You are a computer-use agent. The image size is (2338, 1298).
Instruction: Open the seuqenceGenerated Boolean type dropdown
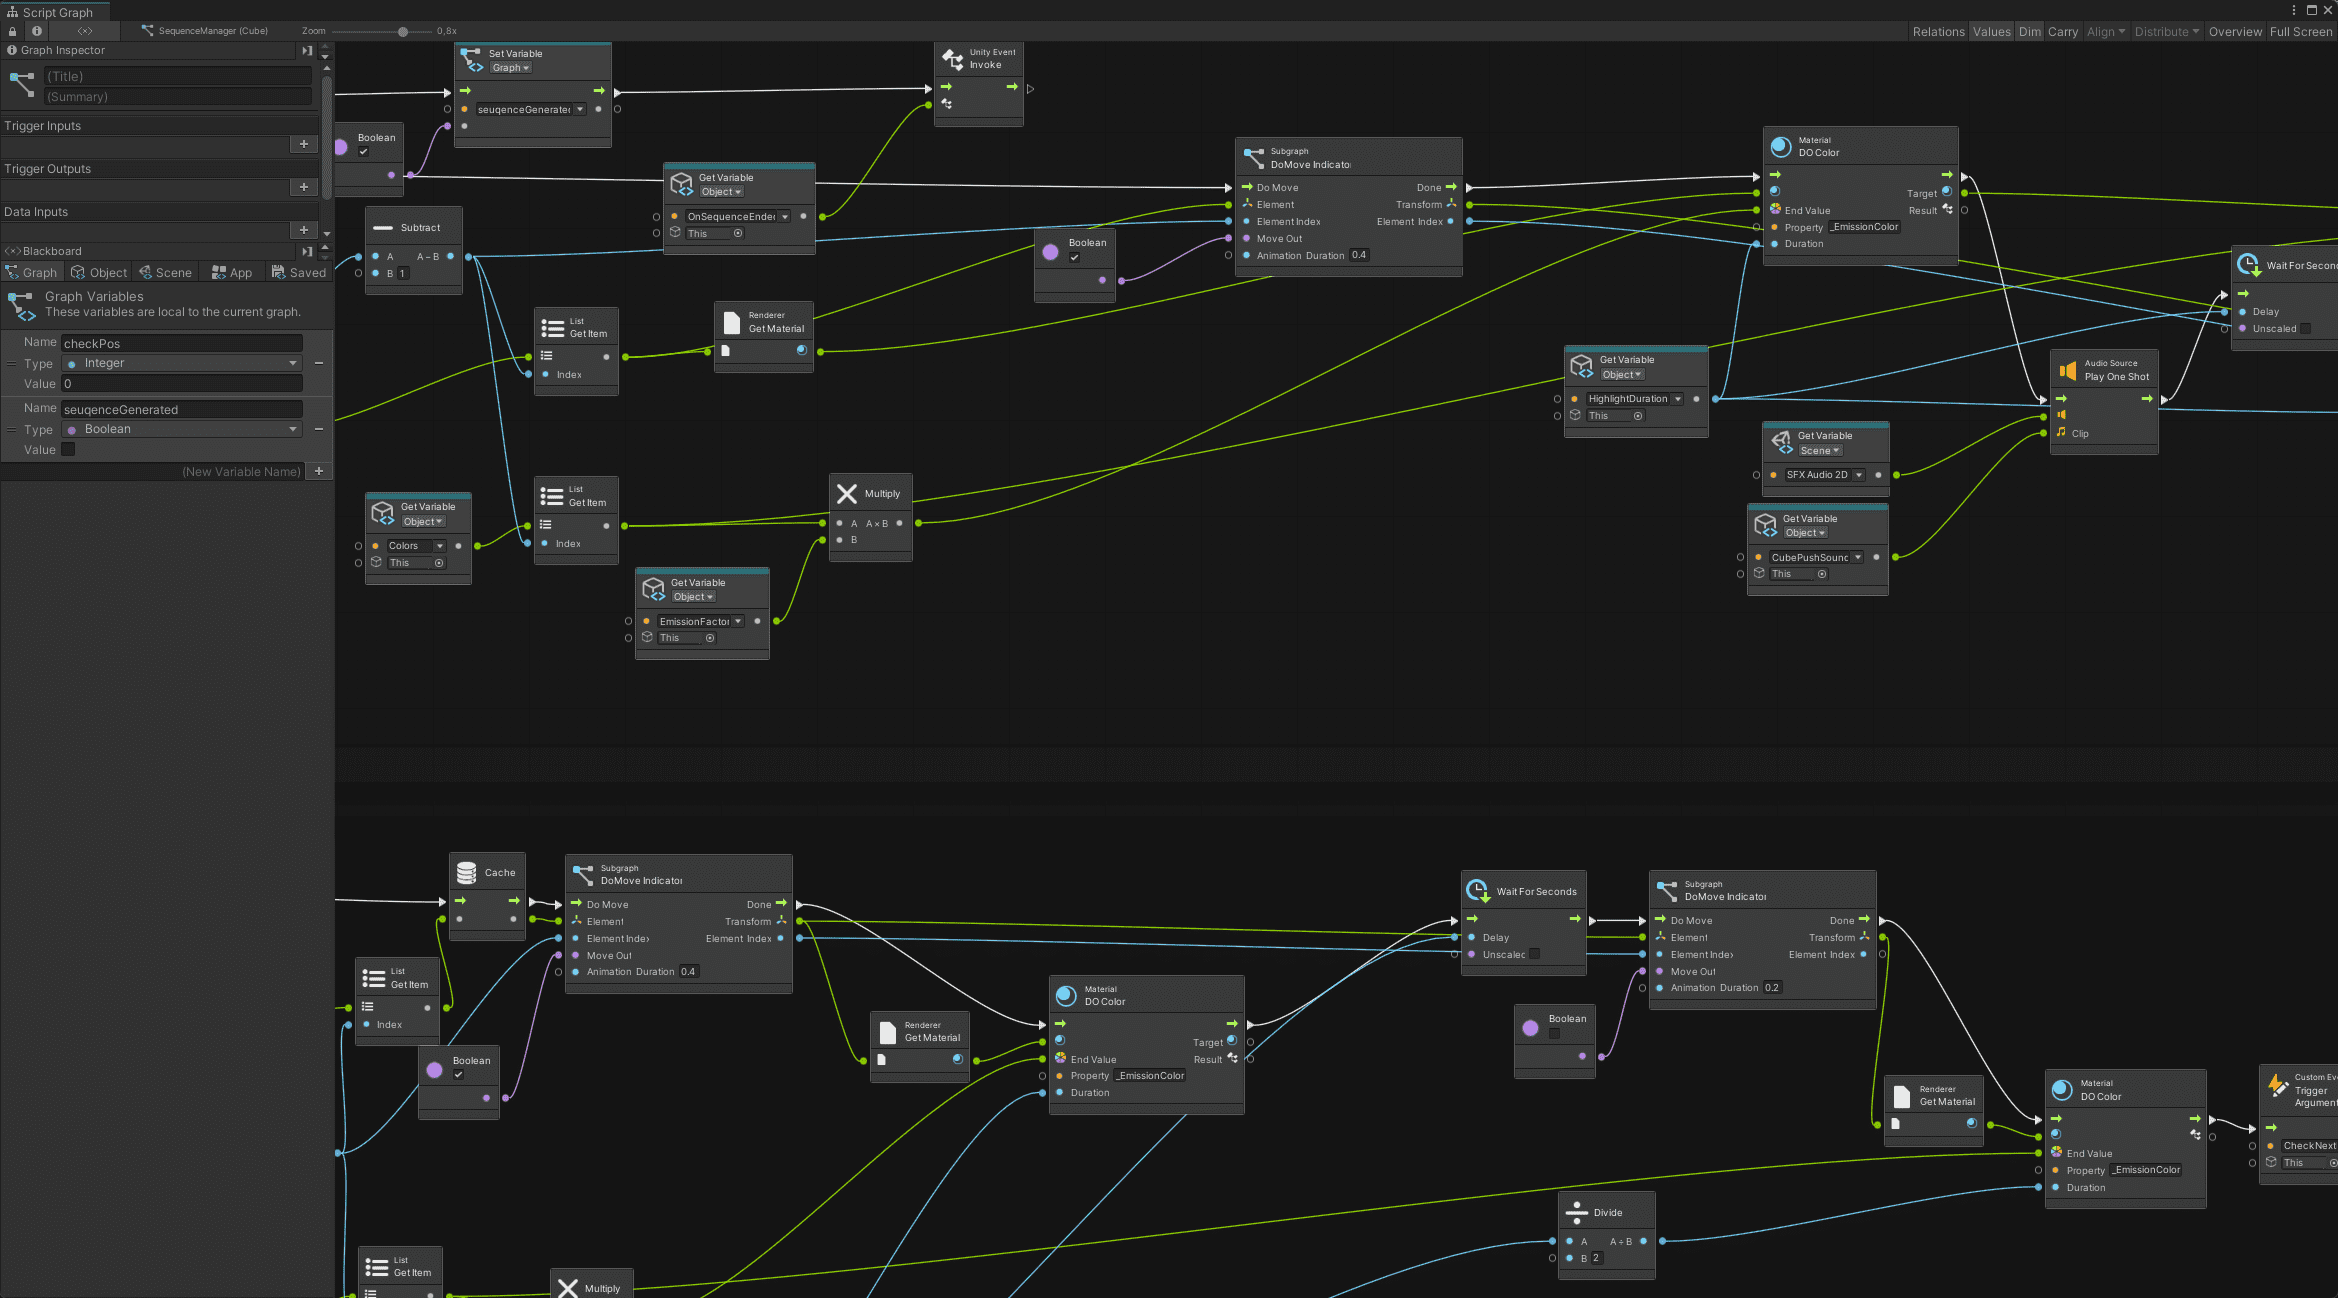coord(182,430)
